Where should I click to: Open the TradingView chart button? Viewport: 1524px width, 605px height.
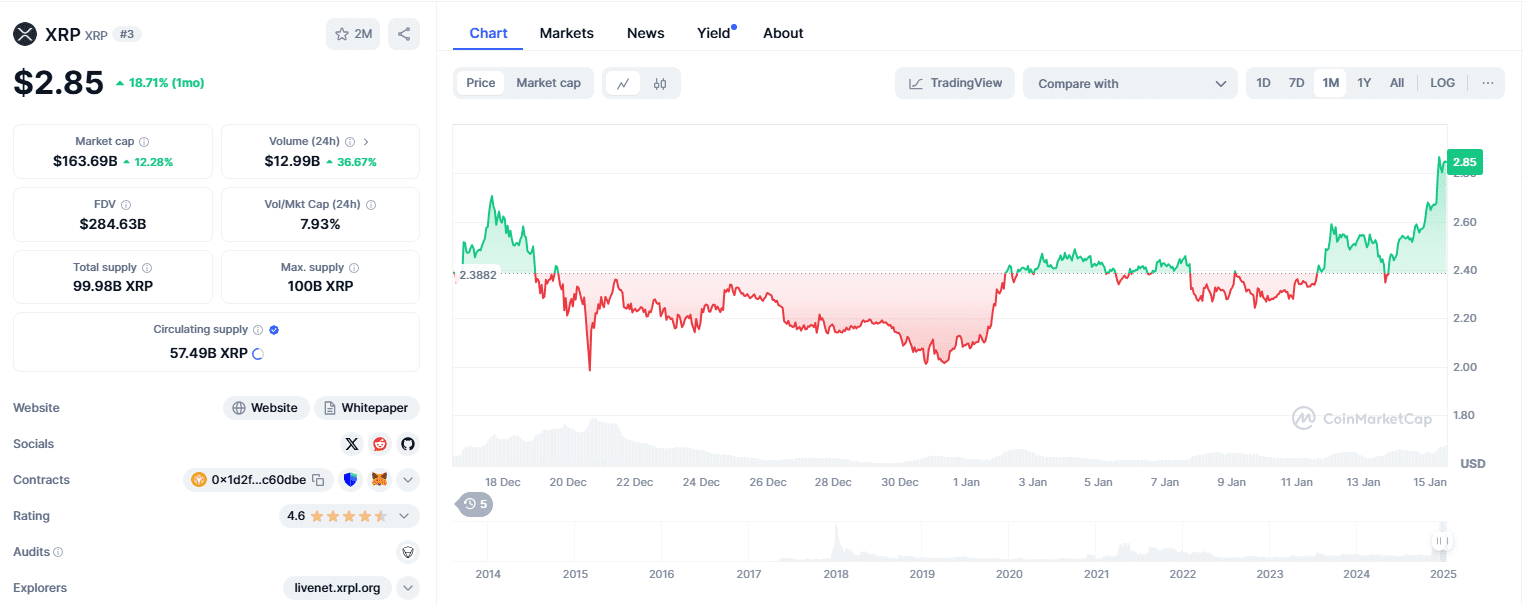(955, 83)
